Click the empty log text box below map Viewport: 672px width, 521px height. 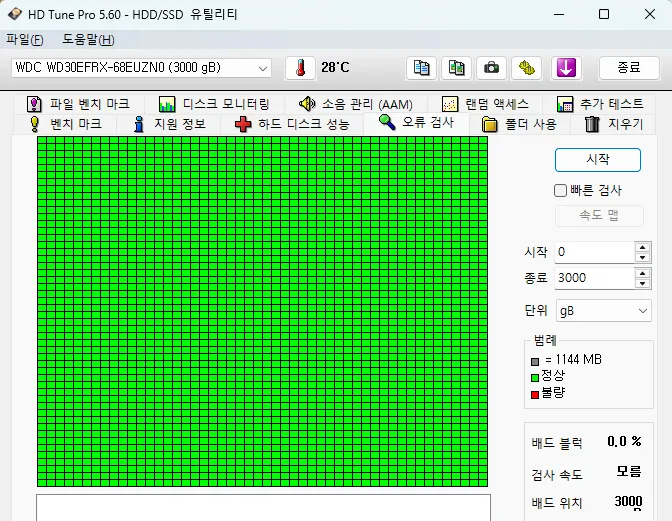[264, 508]
